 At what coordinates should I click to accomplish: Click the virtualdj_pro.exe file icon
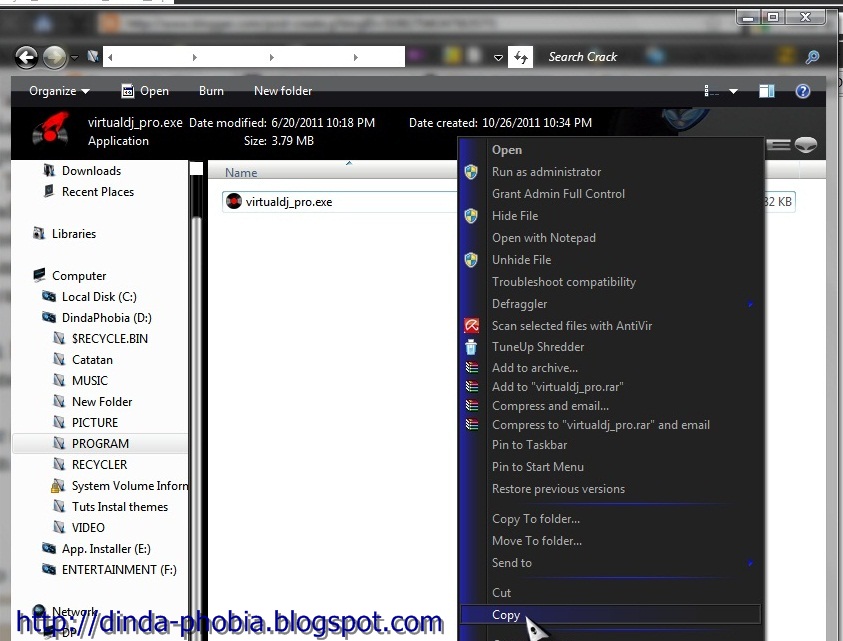[234, 202]
